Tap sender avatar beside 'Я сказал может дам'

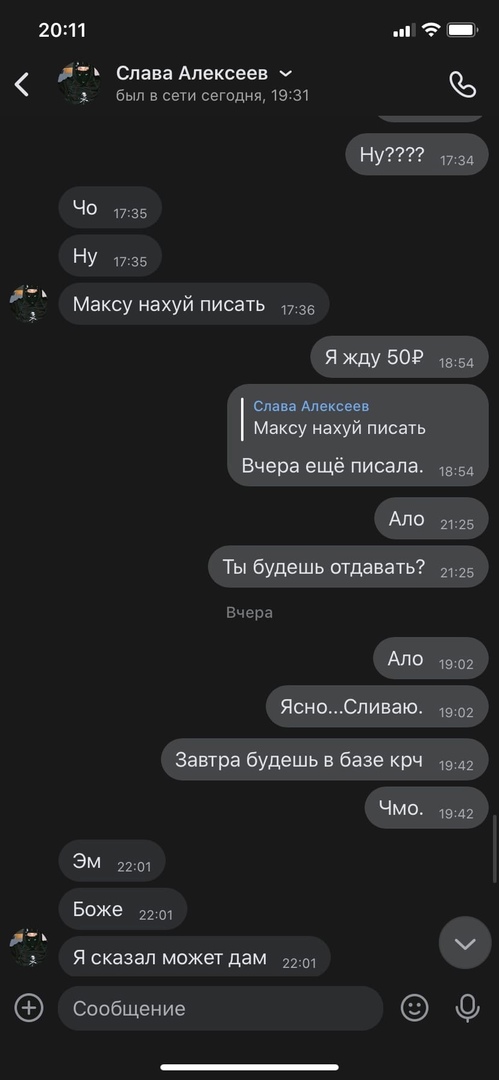click(29, 947)
